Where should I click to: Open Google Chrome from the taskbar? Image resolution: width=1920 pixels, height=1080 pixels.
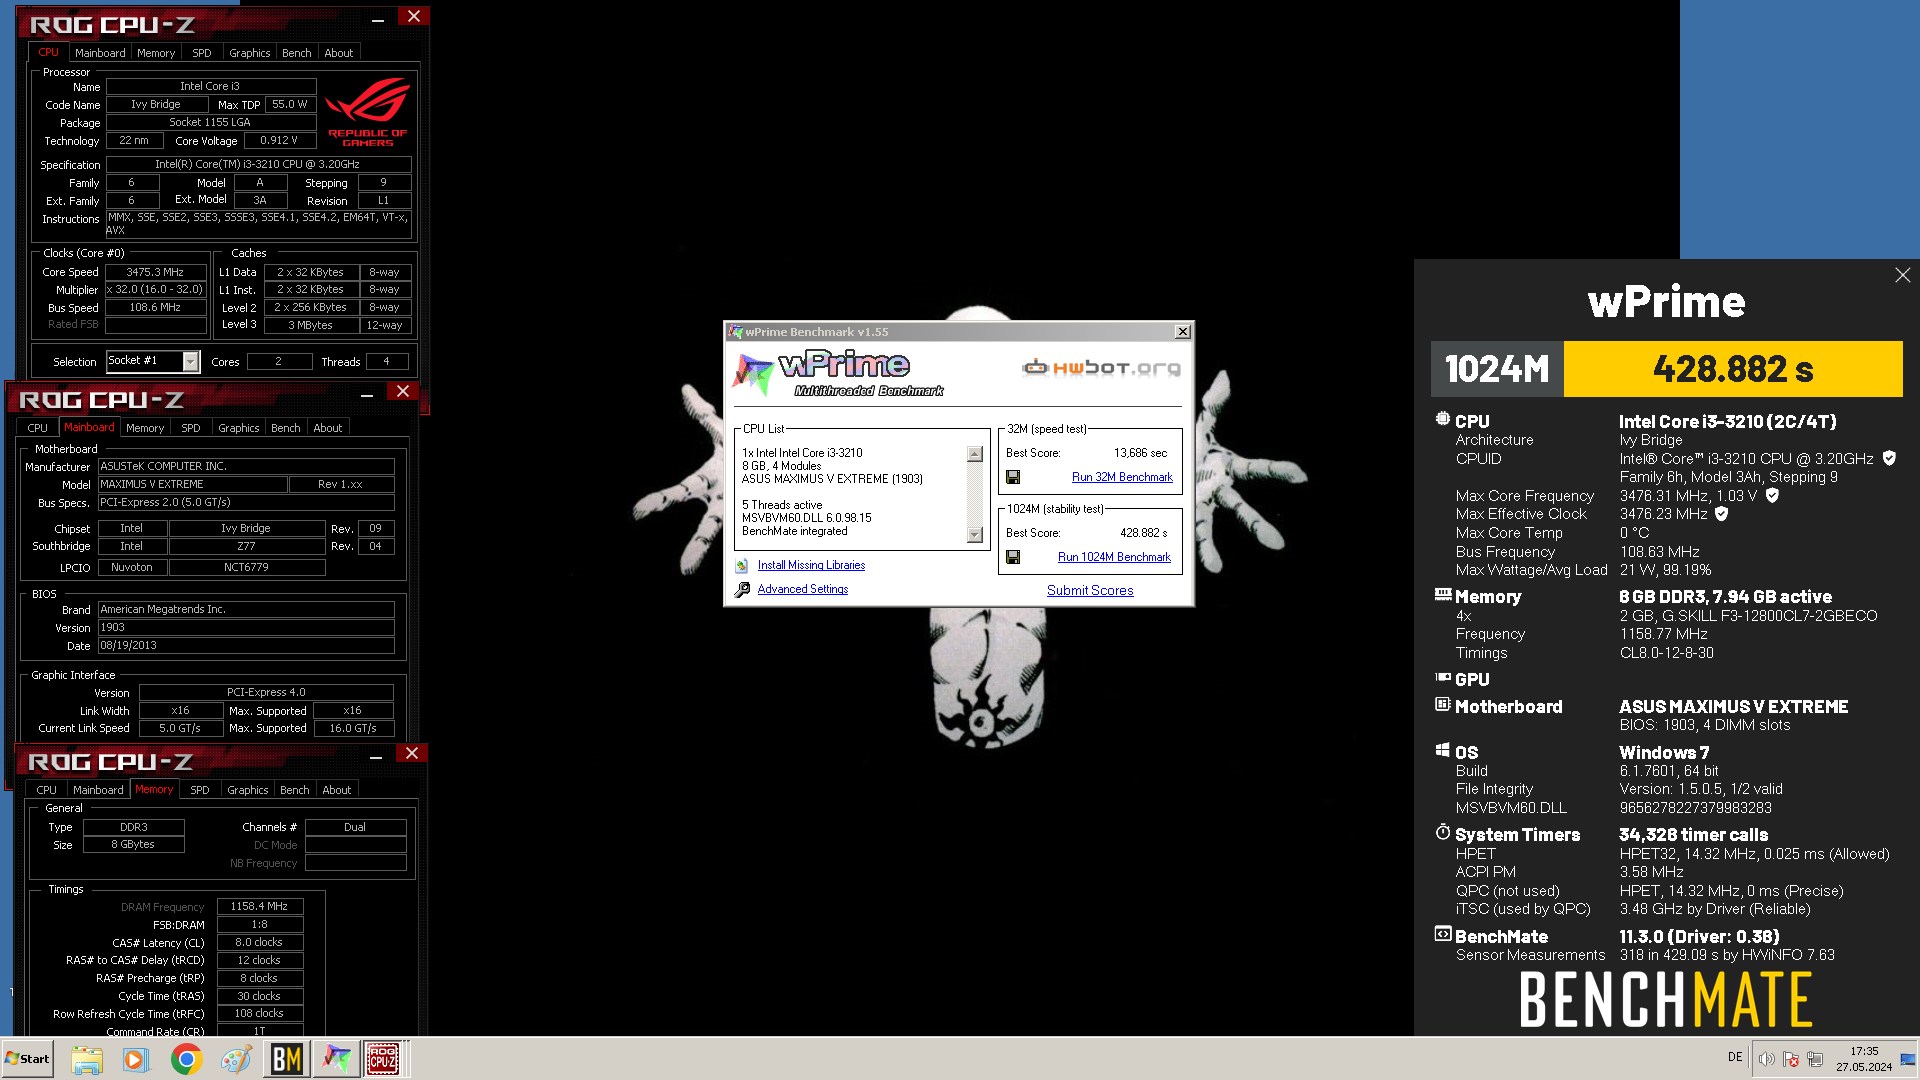(186, 1059)
